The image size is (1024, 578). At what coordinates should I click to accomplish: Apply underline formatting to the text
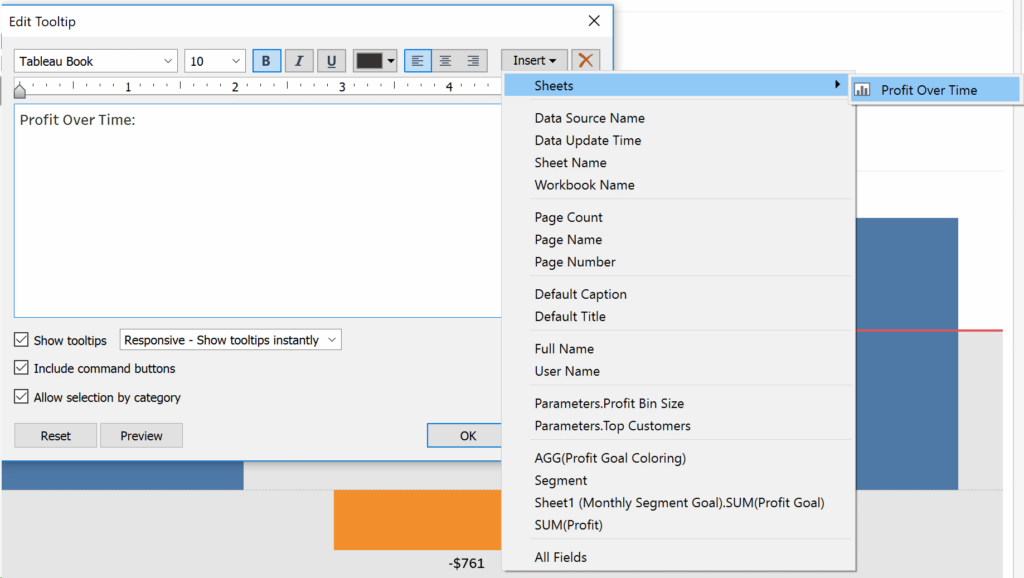(331, 60)
